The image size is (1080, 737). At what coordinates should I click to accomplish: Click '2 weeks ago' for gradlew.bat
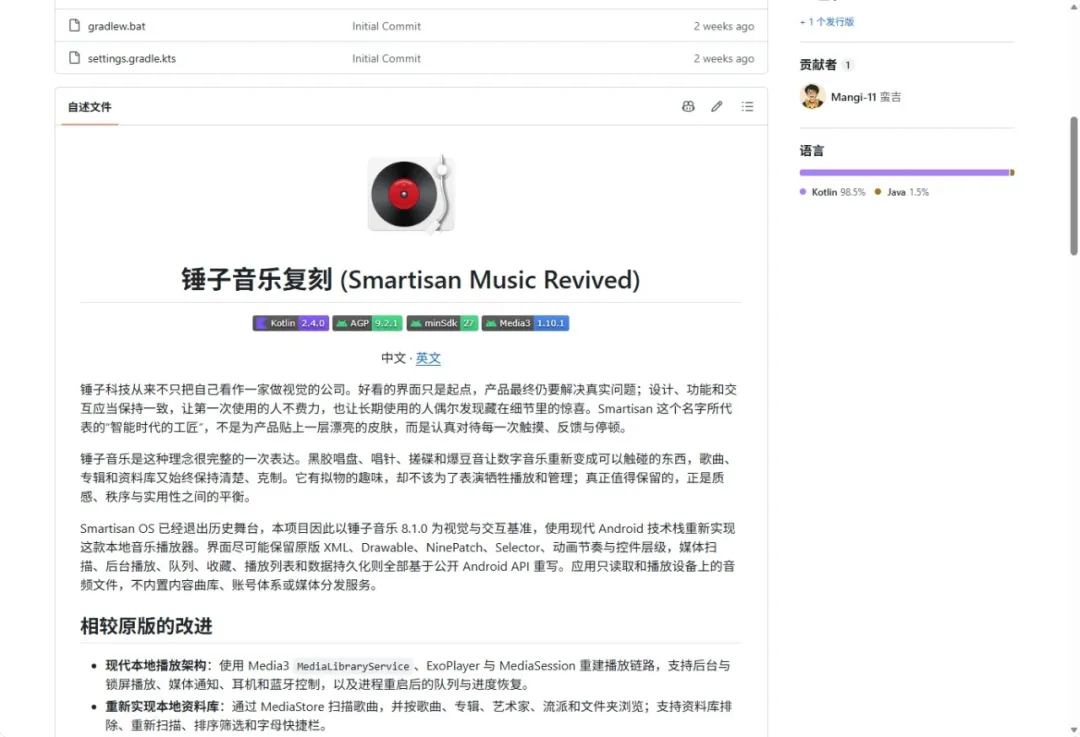723,26
